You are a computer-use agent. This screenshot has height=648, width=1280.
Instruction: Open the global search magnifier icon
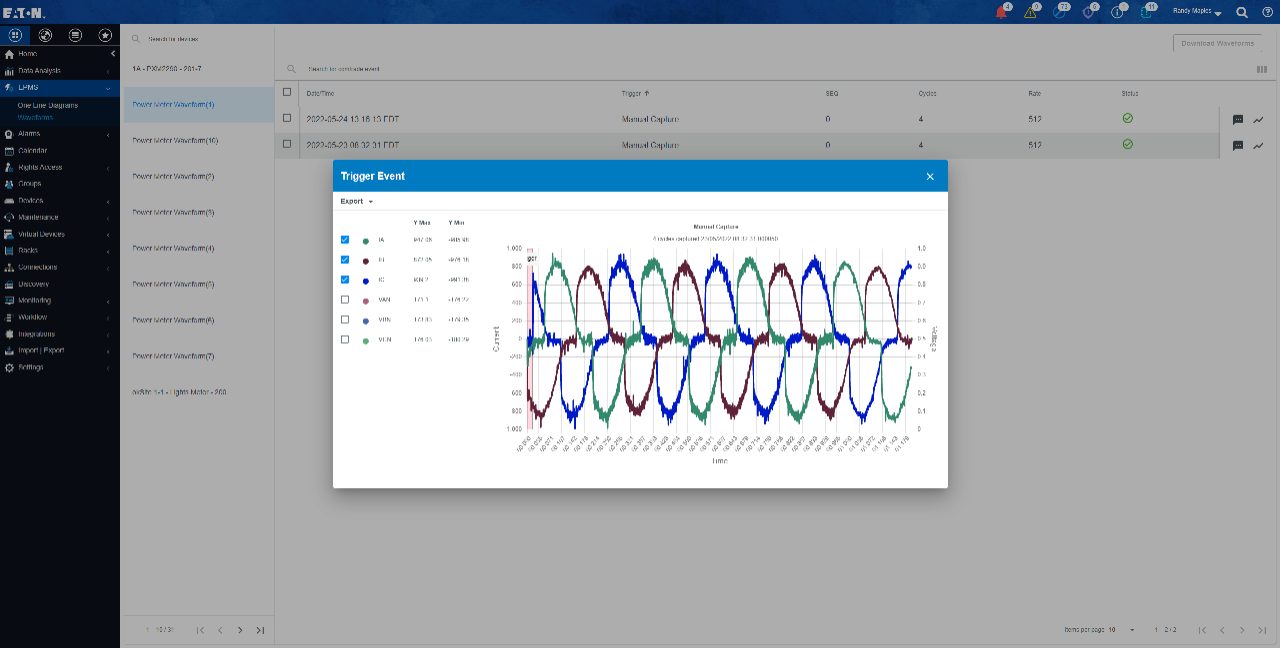click(1241, 11)
